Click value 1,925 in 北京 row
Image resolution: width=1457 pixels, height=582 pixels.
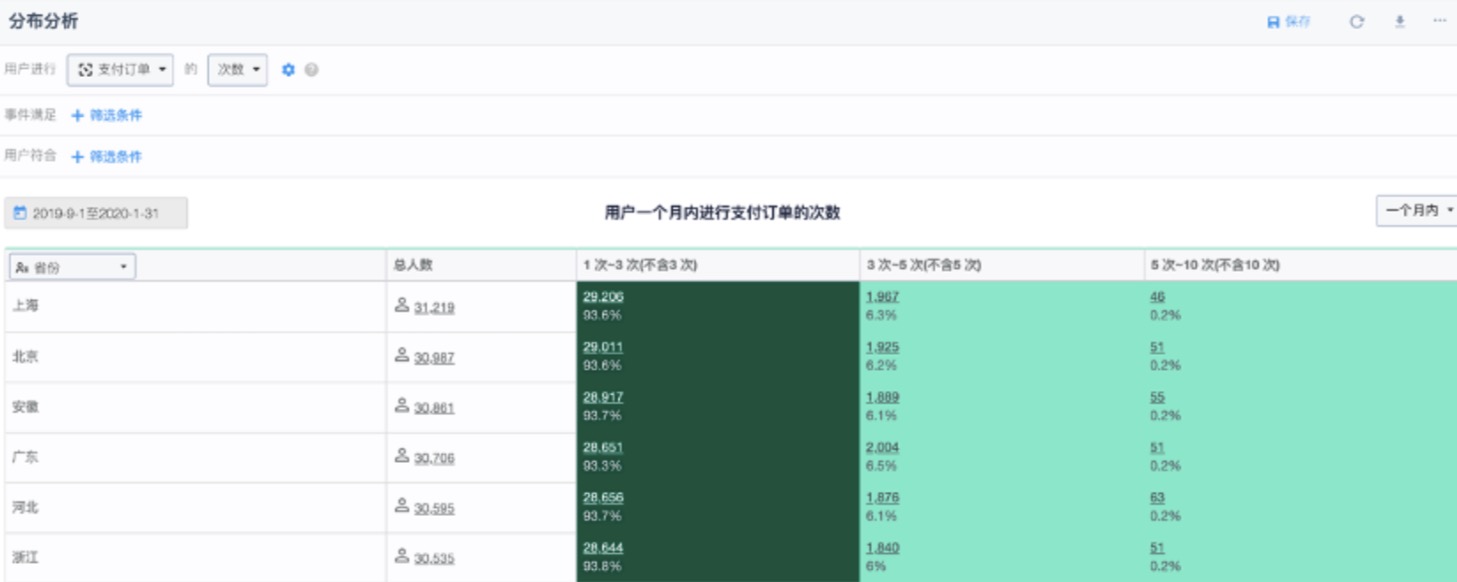click(x=883, y=347)
